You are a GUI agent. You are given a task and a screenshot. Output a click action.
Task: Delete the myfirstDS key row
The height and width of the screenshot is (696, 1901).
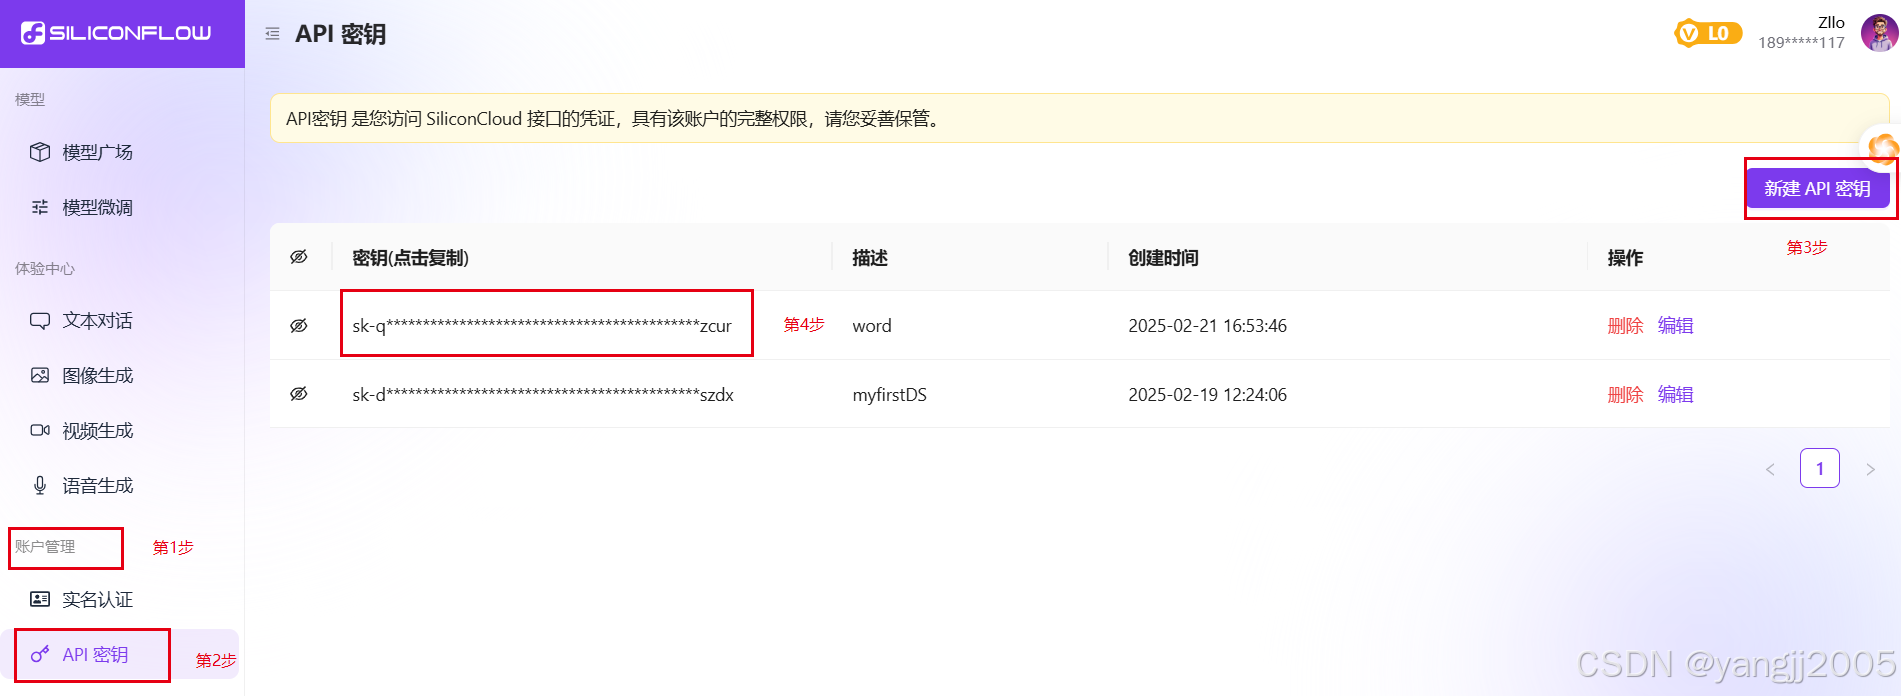tap(1625, 395)
